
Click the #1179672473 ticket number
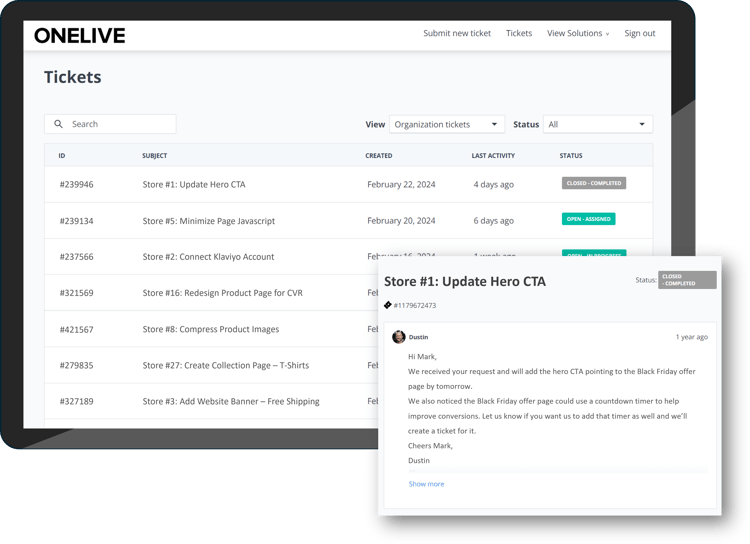[x=415, y=305]
